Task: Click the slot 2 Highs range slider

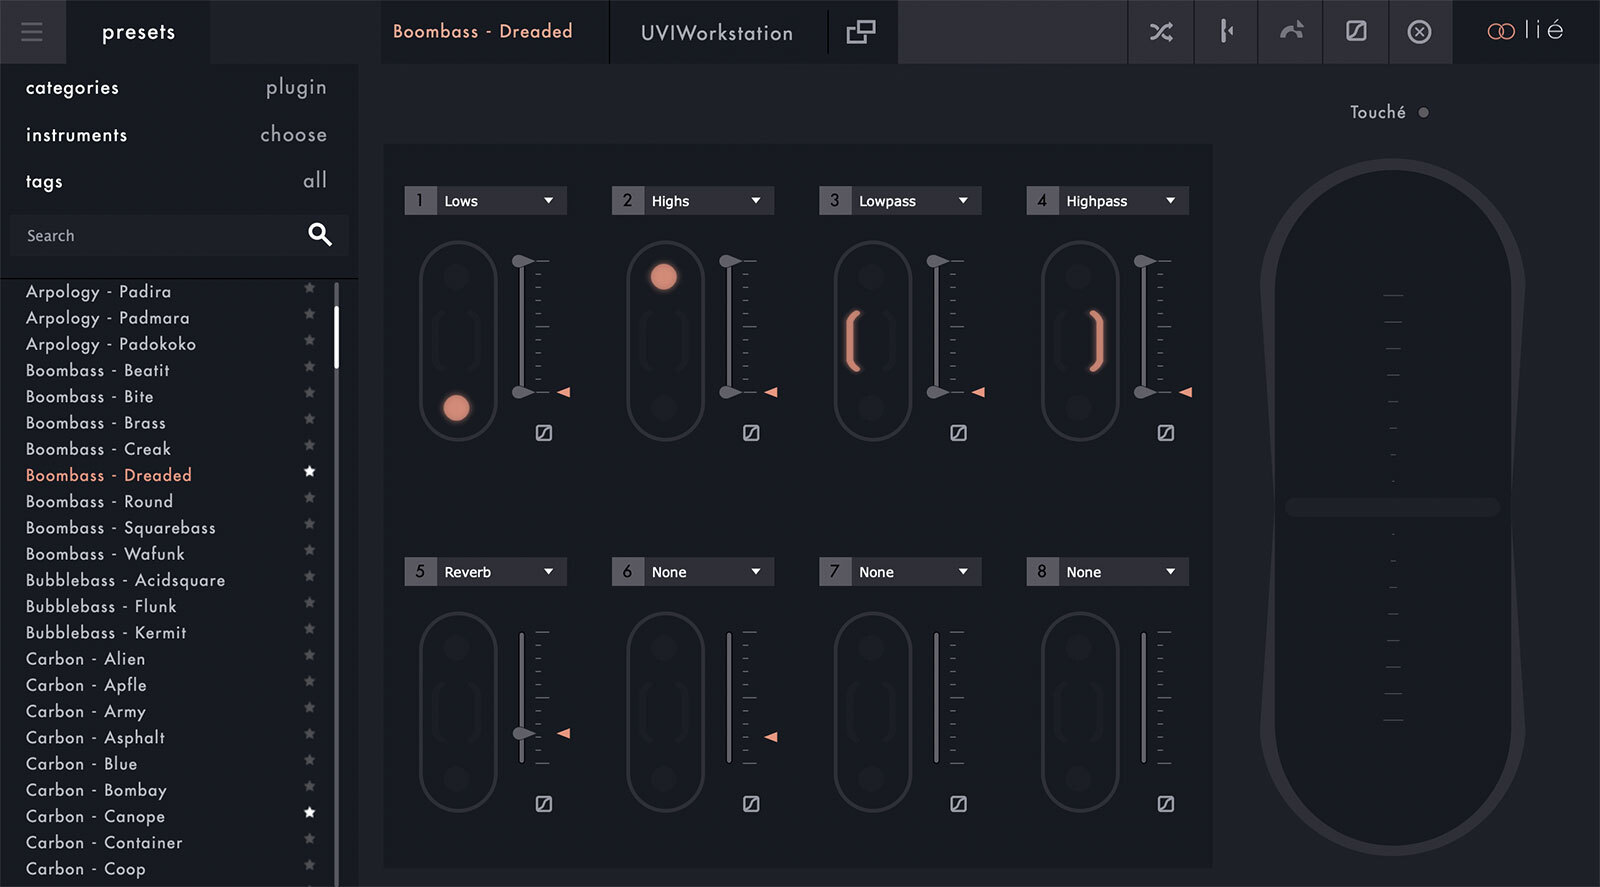Action: pyautogui.click(x=729, y=327)
